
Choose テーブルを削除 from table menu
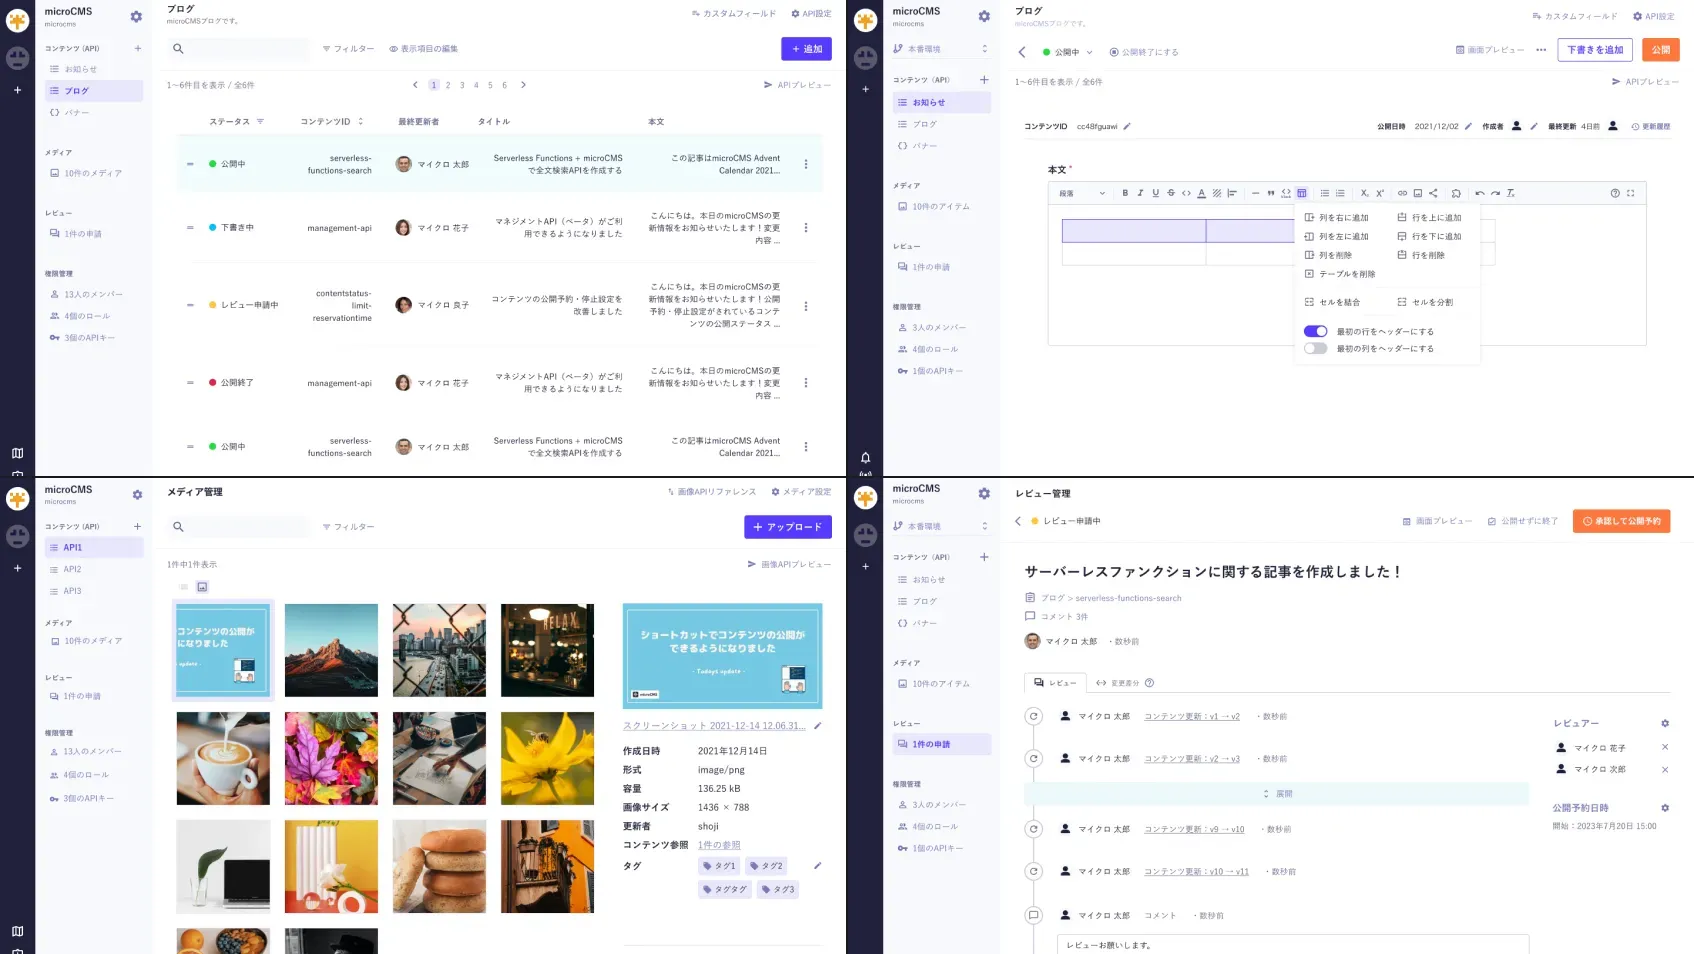click(x=1340, y=274)
